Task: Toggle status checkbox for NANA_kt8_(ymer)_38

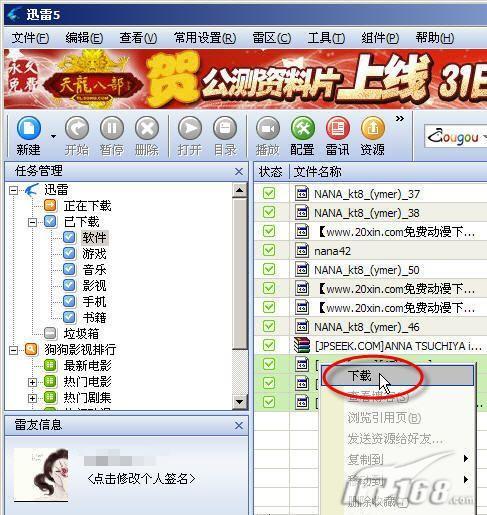Action: [x=269, y=212]
